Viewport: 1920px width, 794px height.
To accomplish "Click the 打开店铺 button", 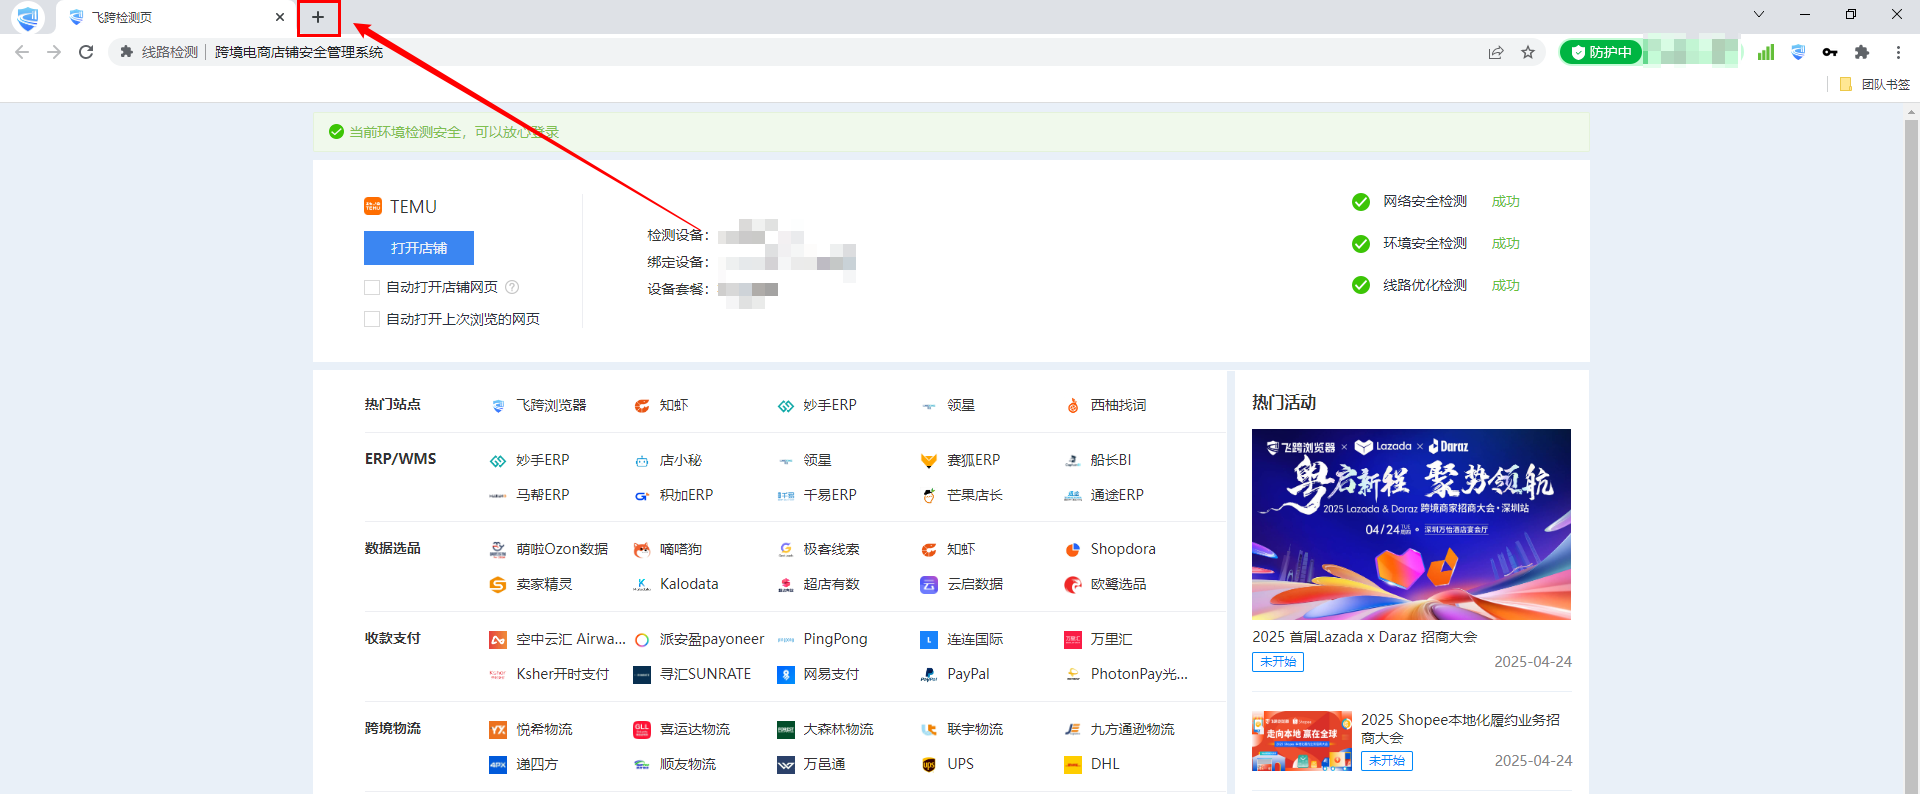I will point(419,248).
